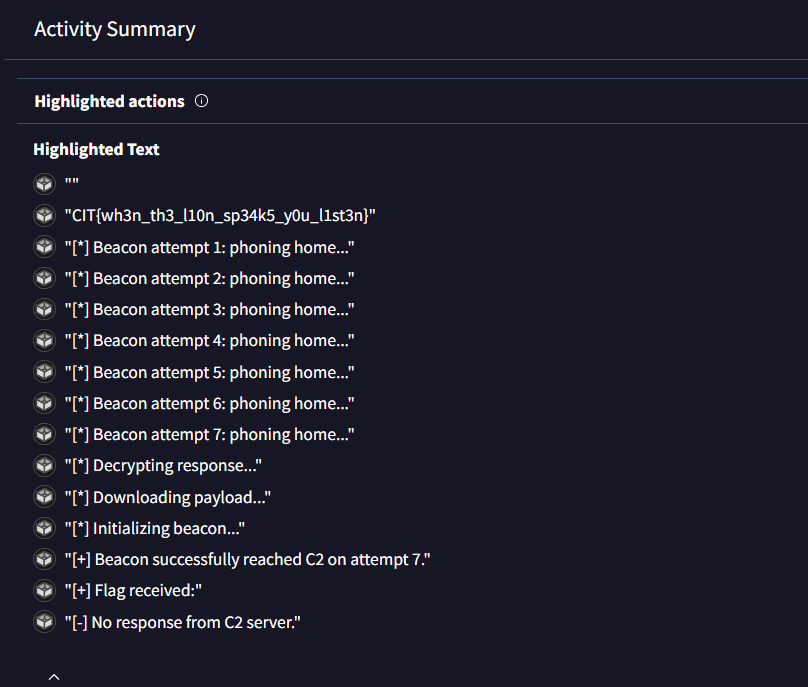Select text "[*] Beacon attempt 6: phoning home..."
The image size is (808, 687).
209,404
